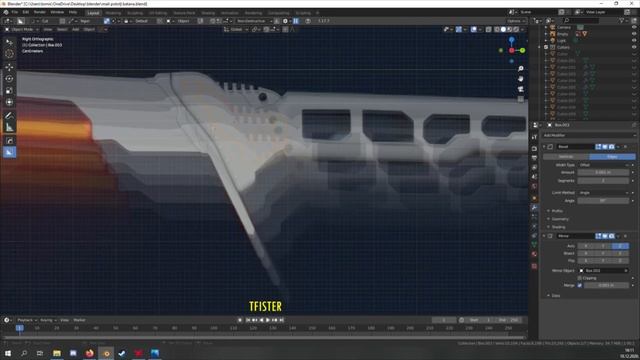Select Edges mode in Bevel modifier
This screenshot has width=640, height=360.
pos(612,157)
